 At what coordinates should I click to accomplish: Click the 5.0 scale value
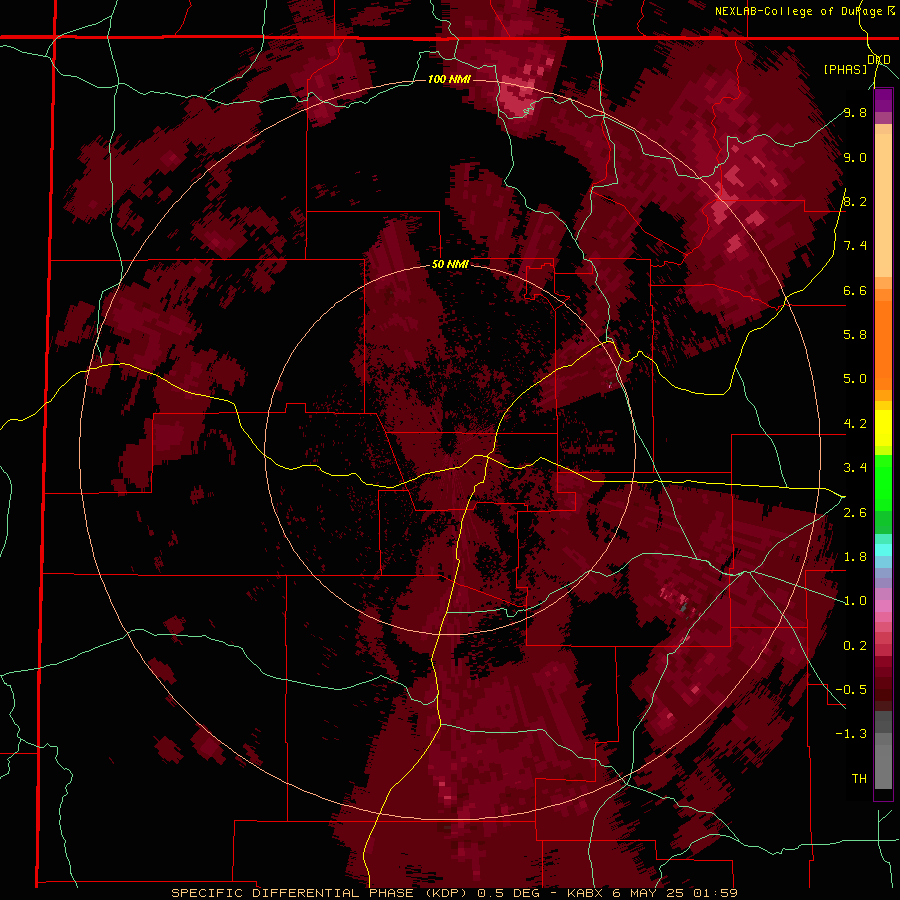click(855, 379)
